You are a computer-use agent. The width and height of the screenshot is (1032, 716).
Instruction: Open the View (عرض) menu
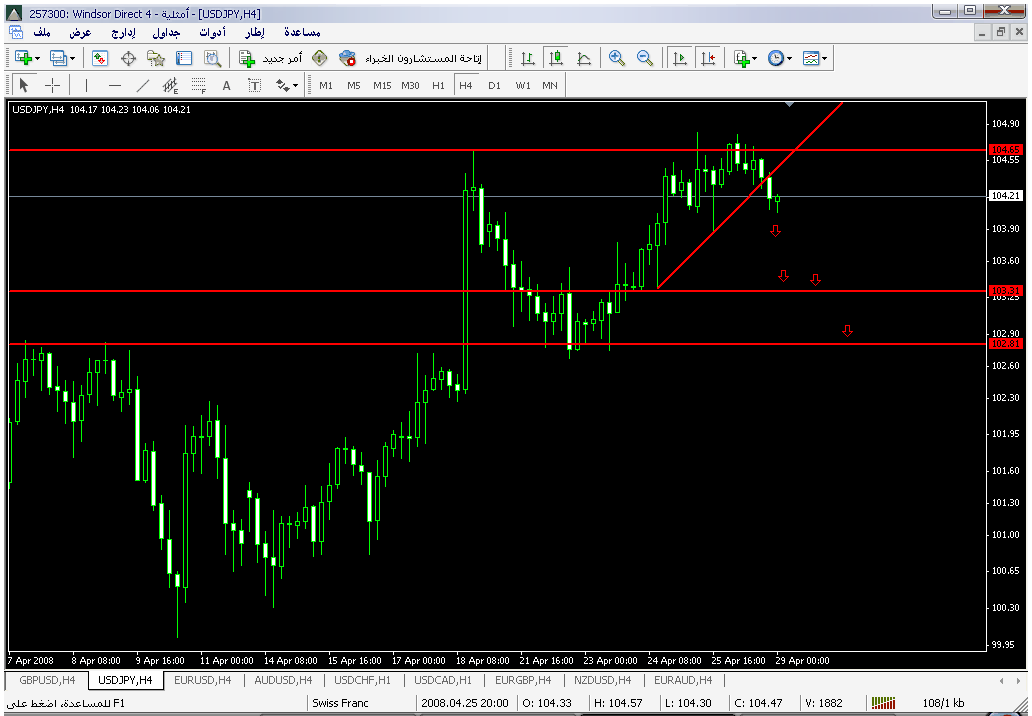coord(80,32)
